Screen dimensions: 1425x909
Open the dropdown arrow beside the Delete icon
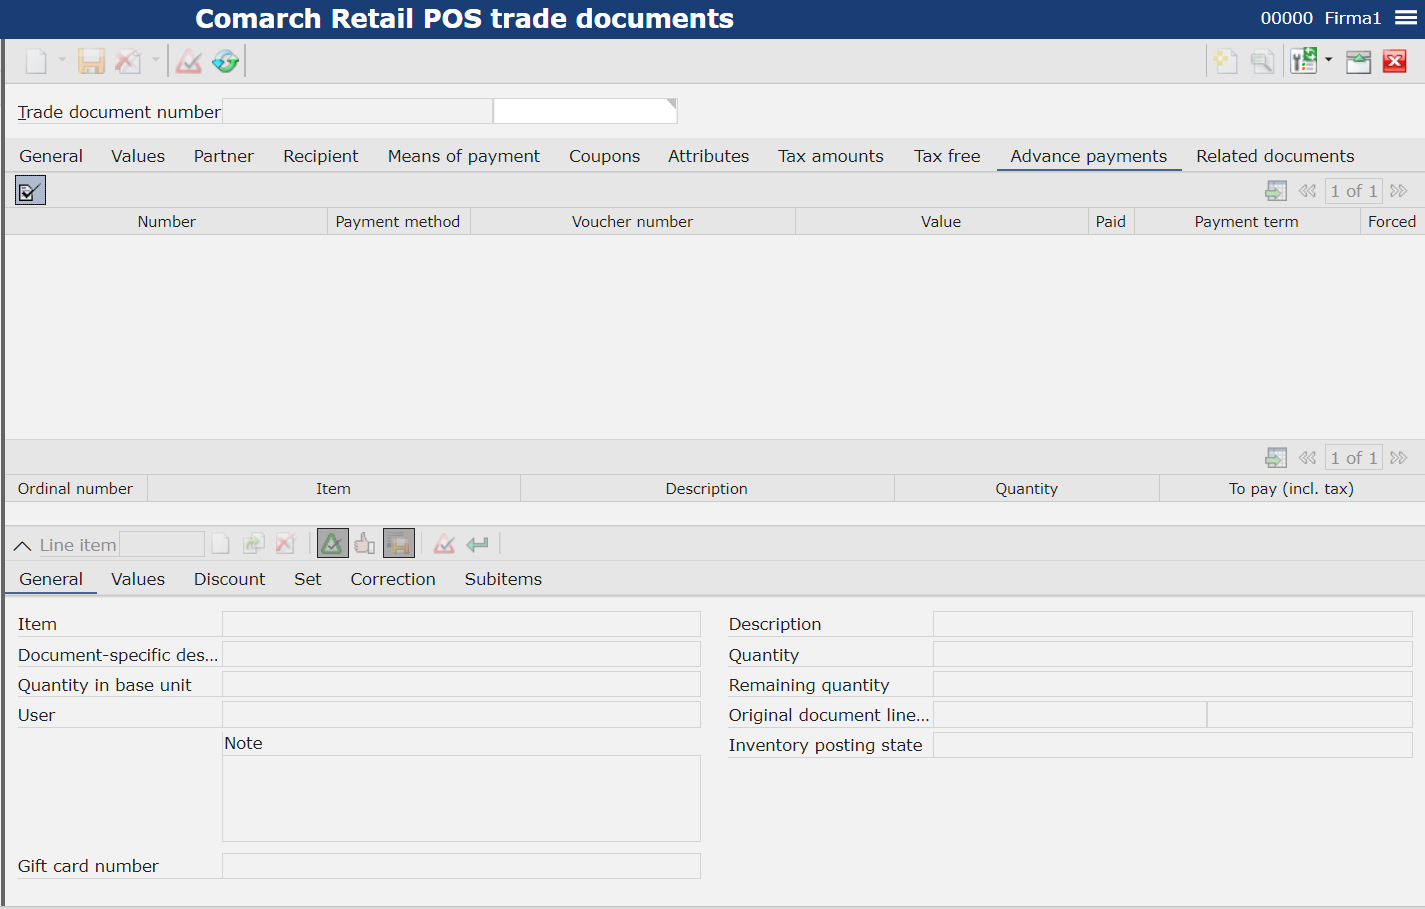[155, 60]
